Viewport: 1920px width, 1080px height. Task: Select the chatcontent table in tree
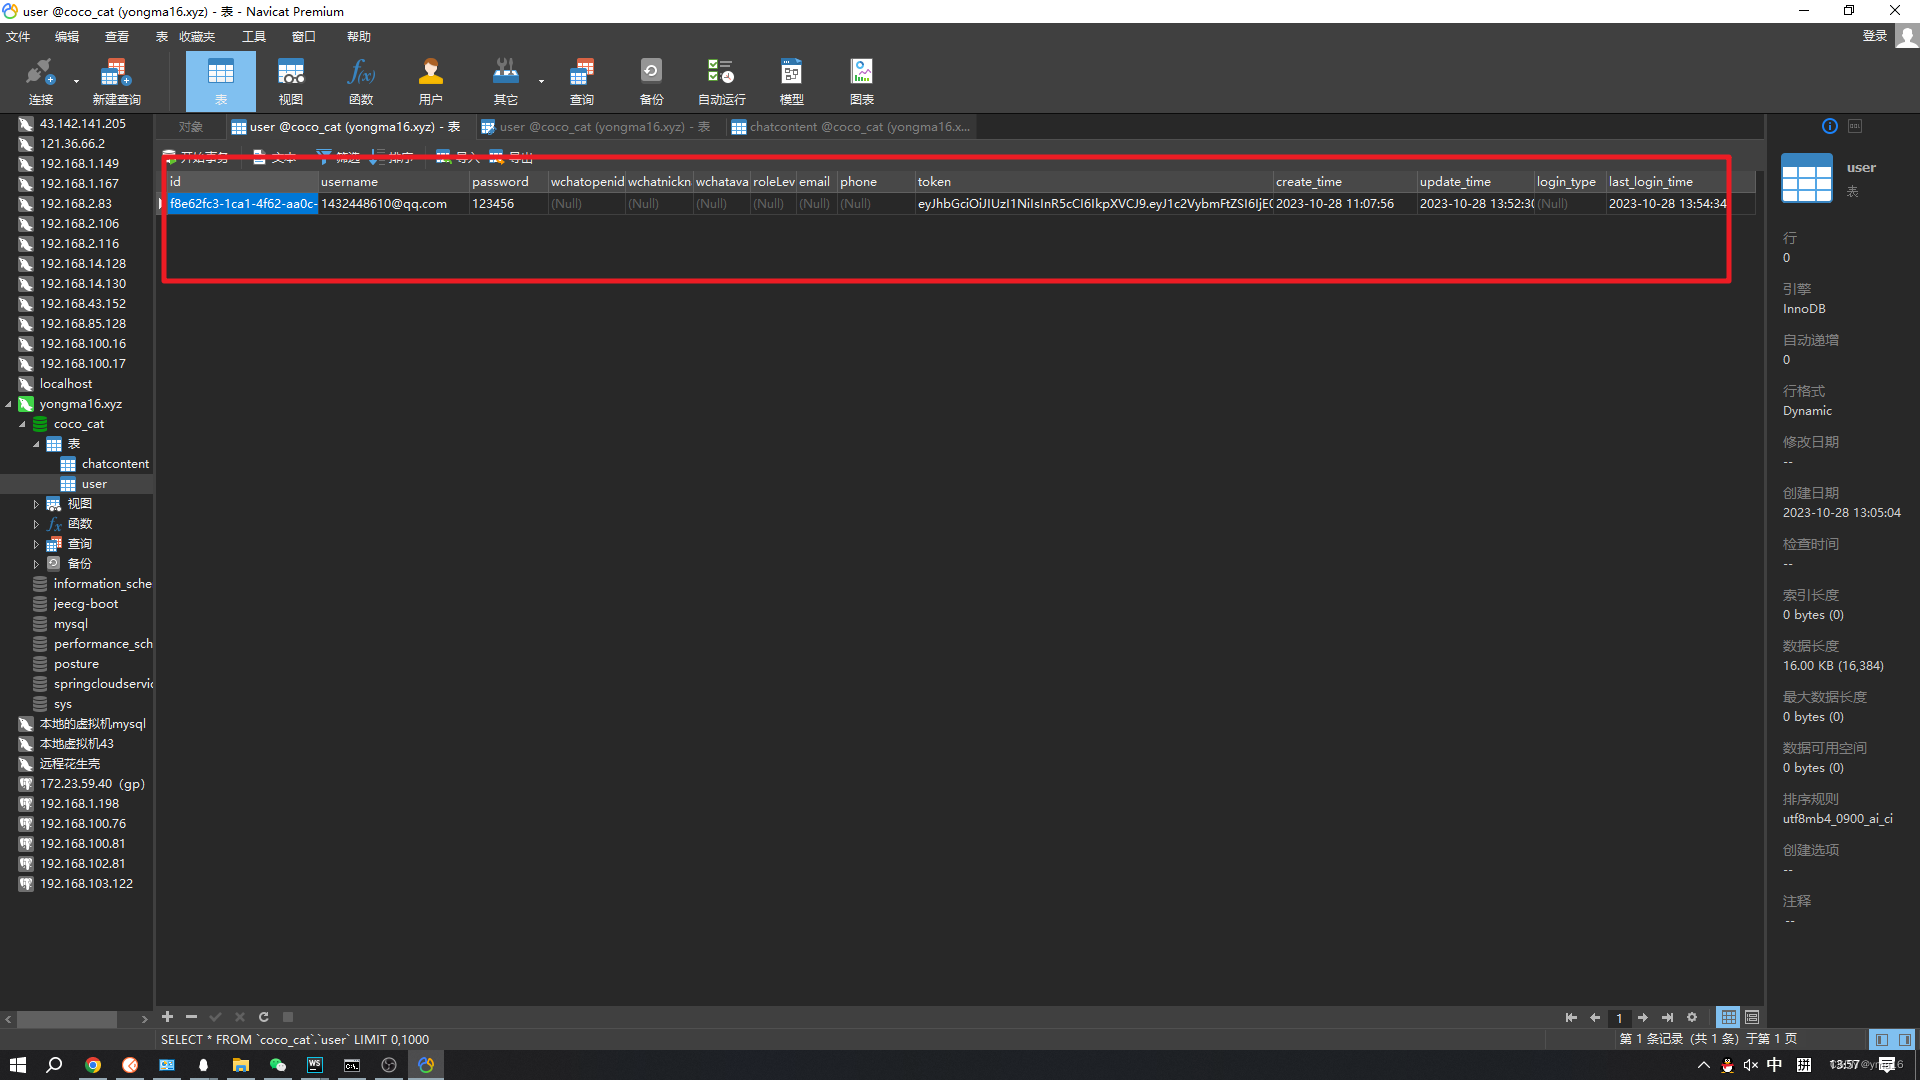point(115,464)
